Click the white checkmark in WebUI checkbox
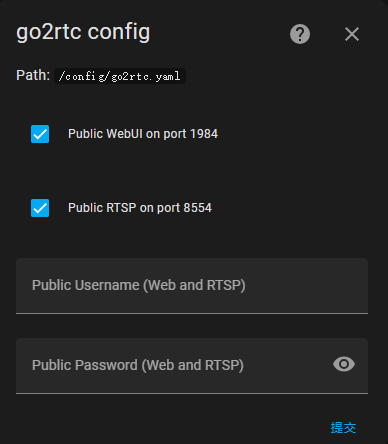 point(40,134)
